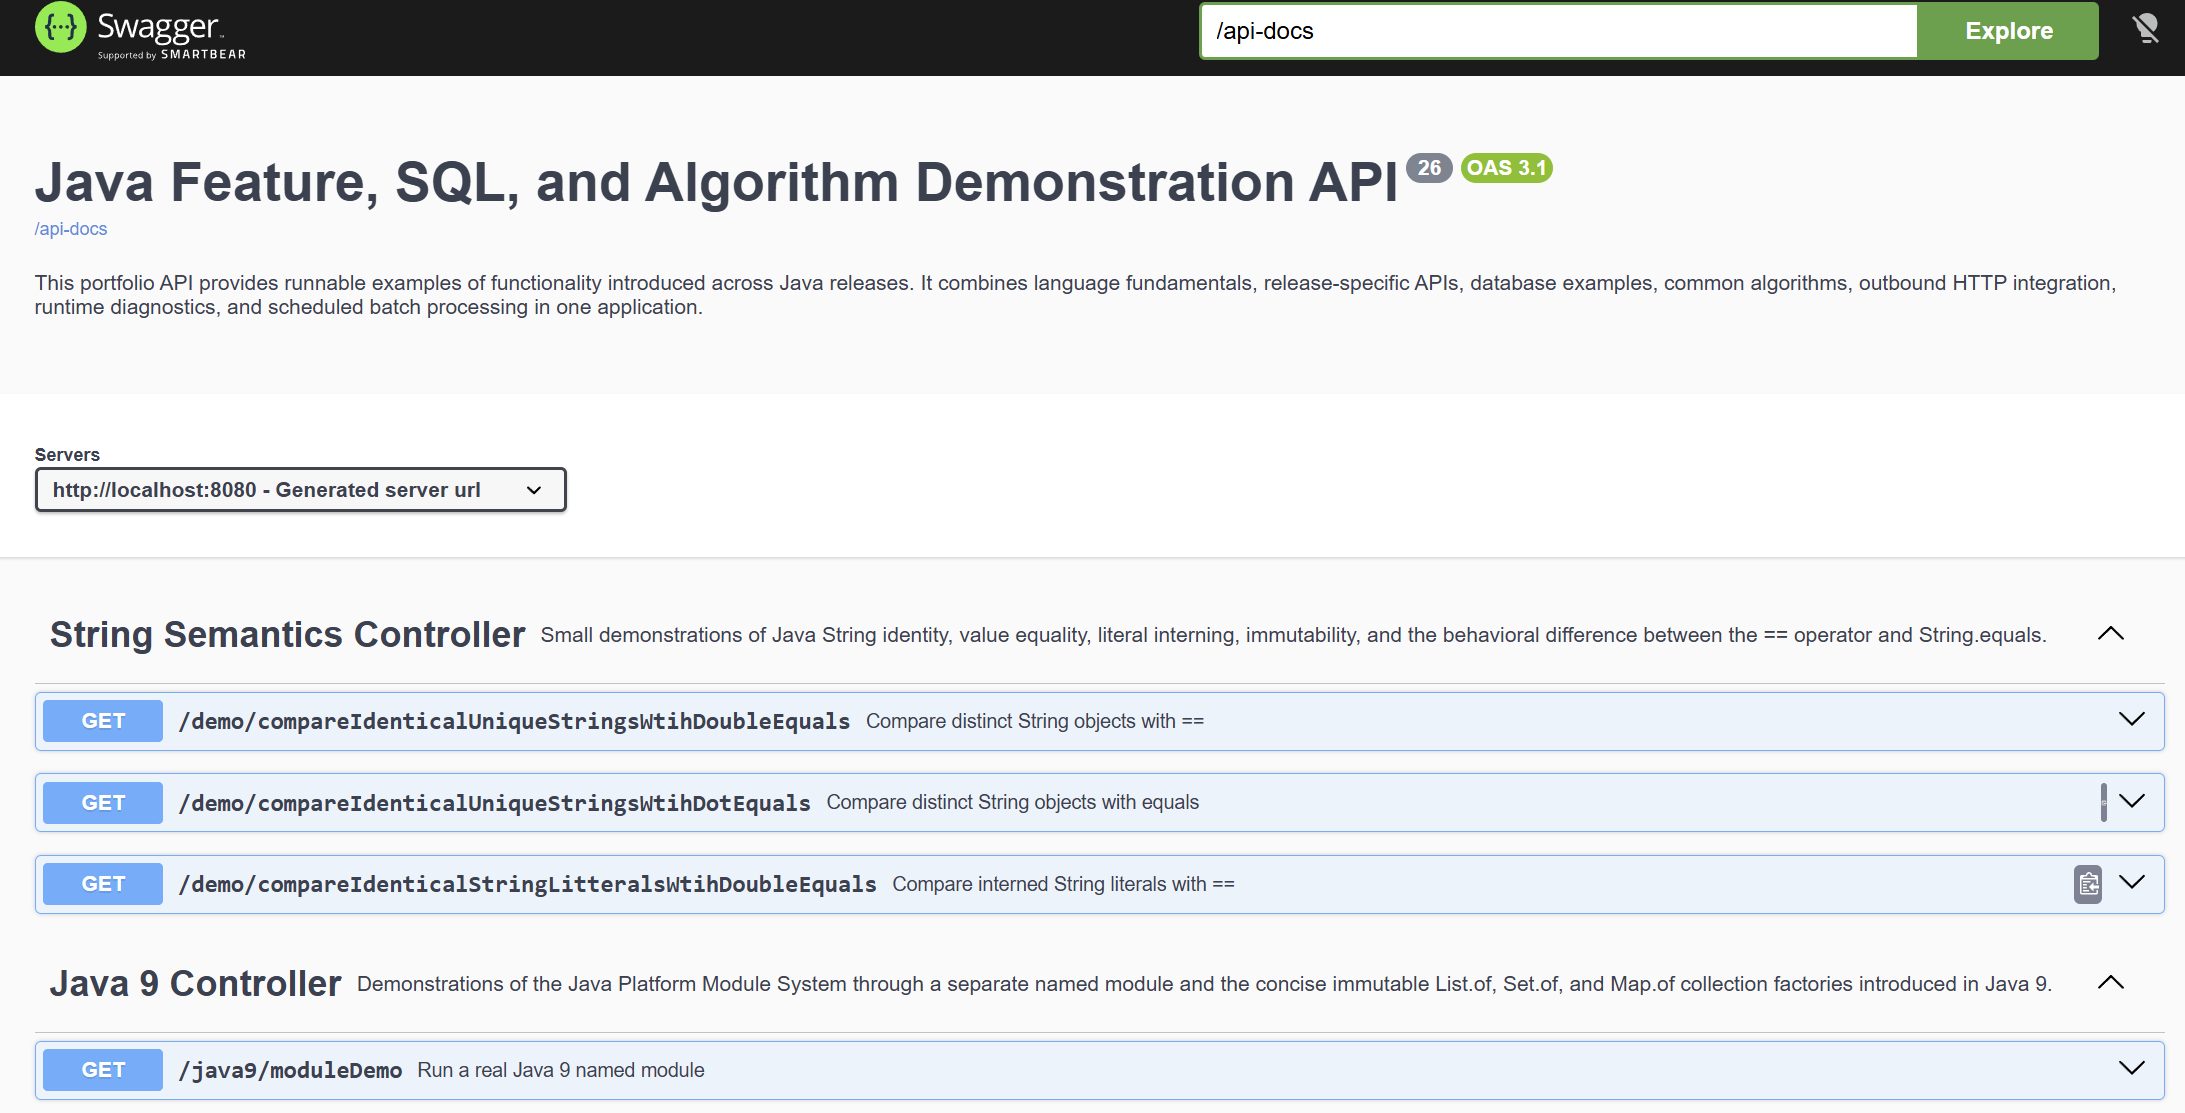Collapse the Java 9 Controller section
The image size is (2185, 1113).
(2110, 983)
